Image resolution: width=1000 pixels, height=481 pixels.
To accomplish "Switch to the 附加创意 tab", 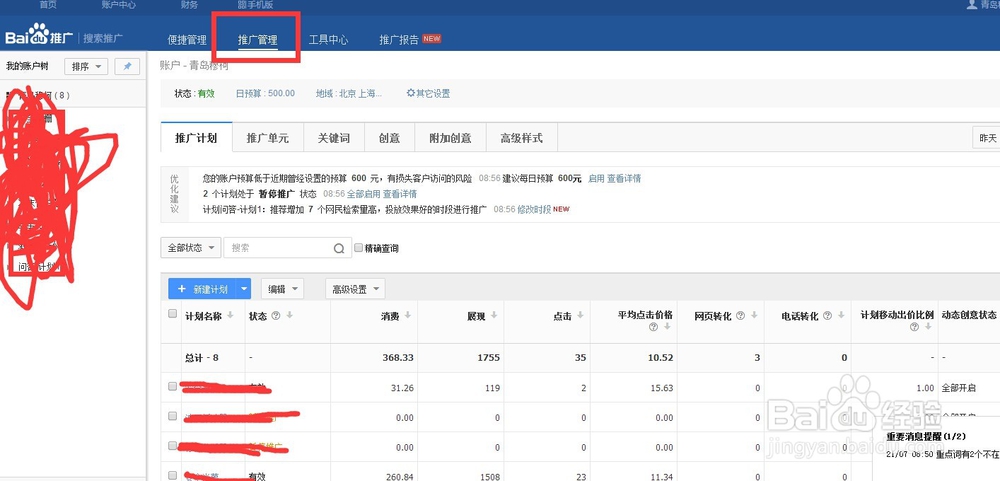I will 450,138.
